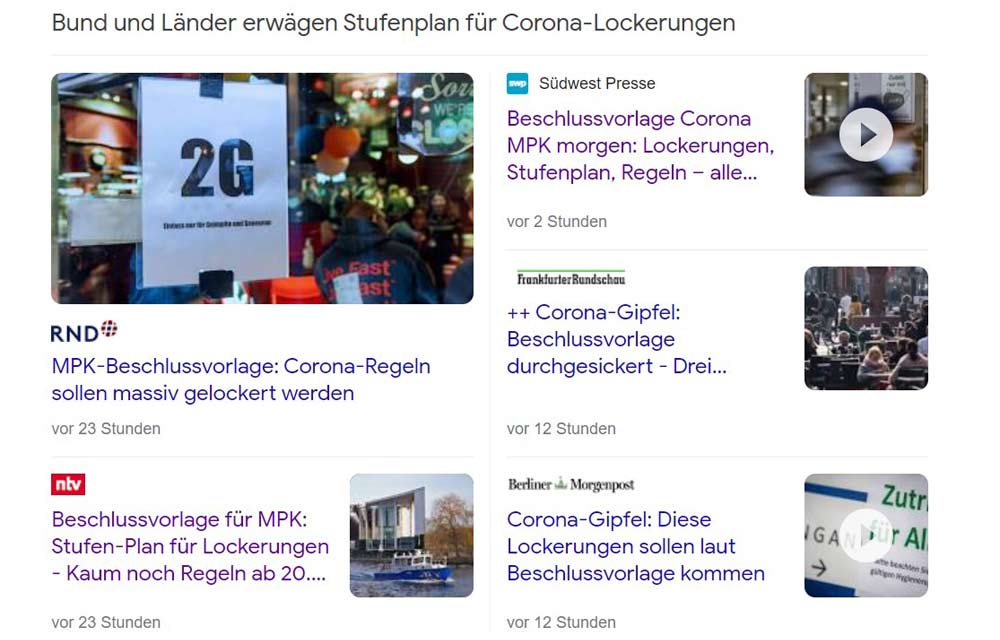Click the 'Bund und Länder erwägen Stufenplan' heading
The width and height of the screenshot is (1000, 640).
click(x=393, y=23)
